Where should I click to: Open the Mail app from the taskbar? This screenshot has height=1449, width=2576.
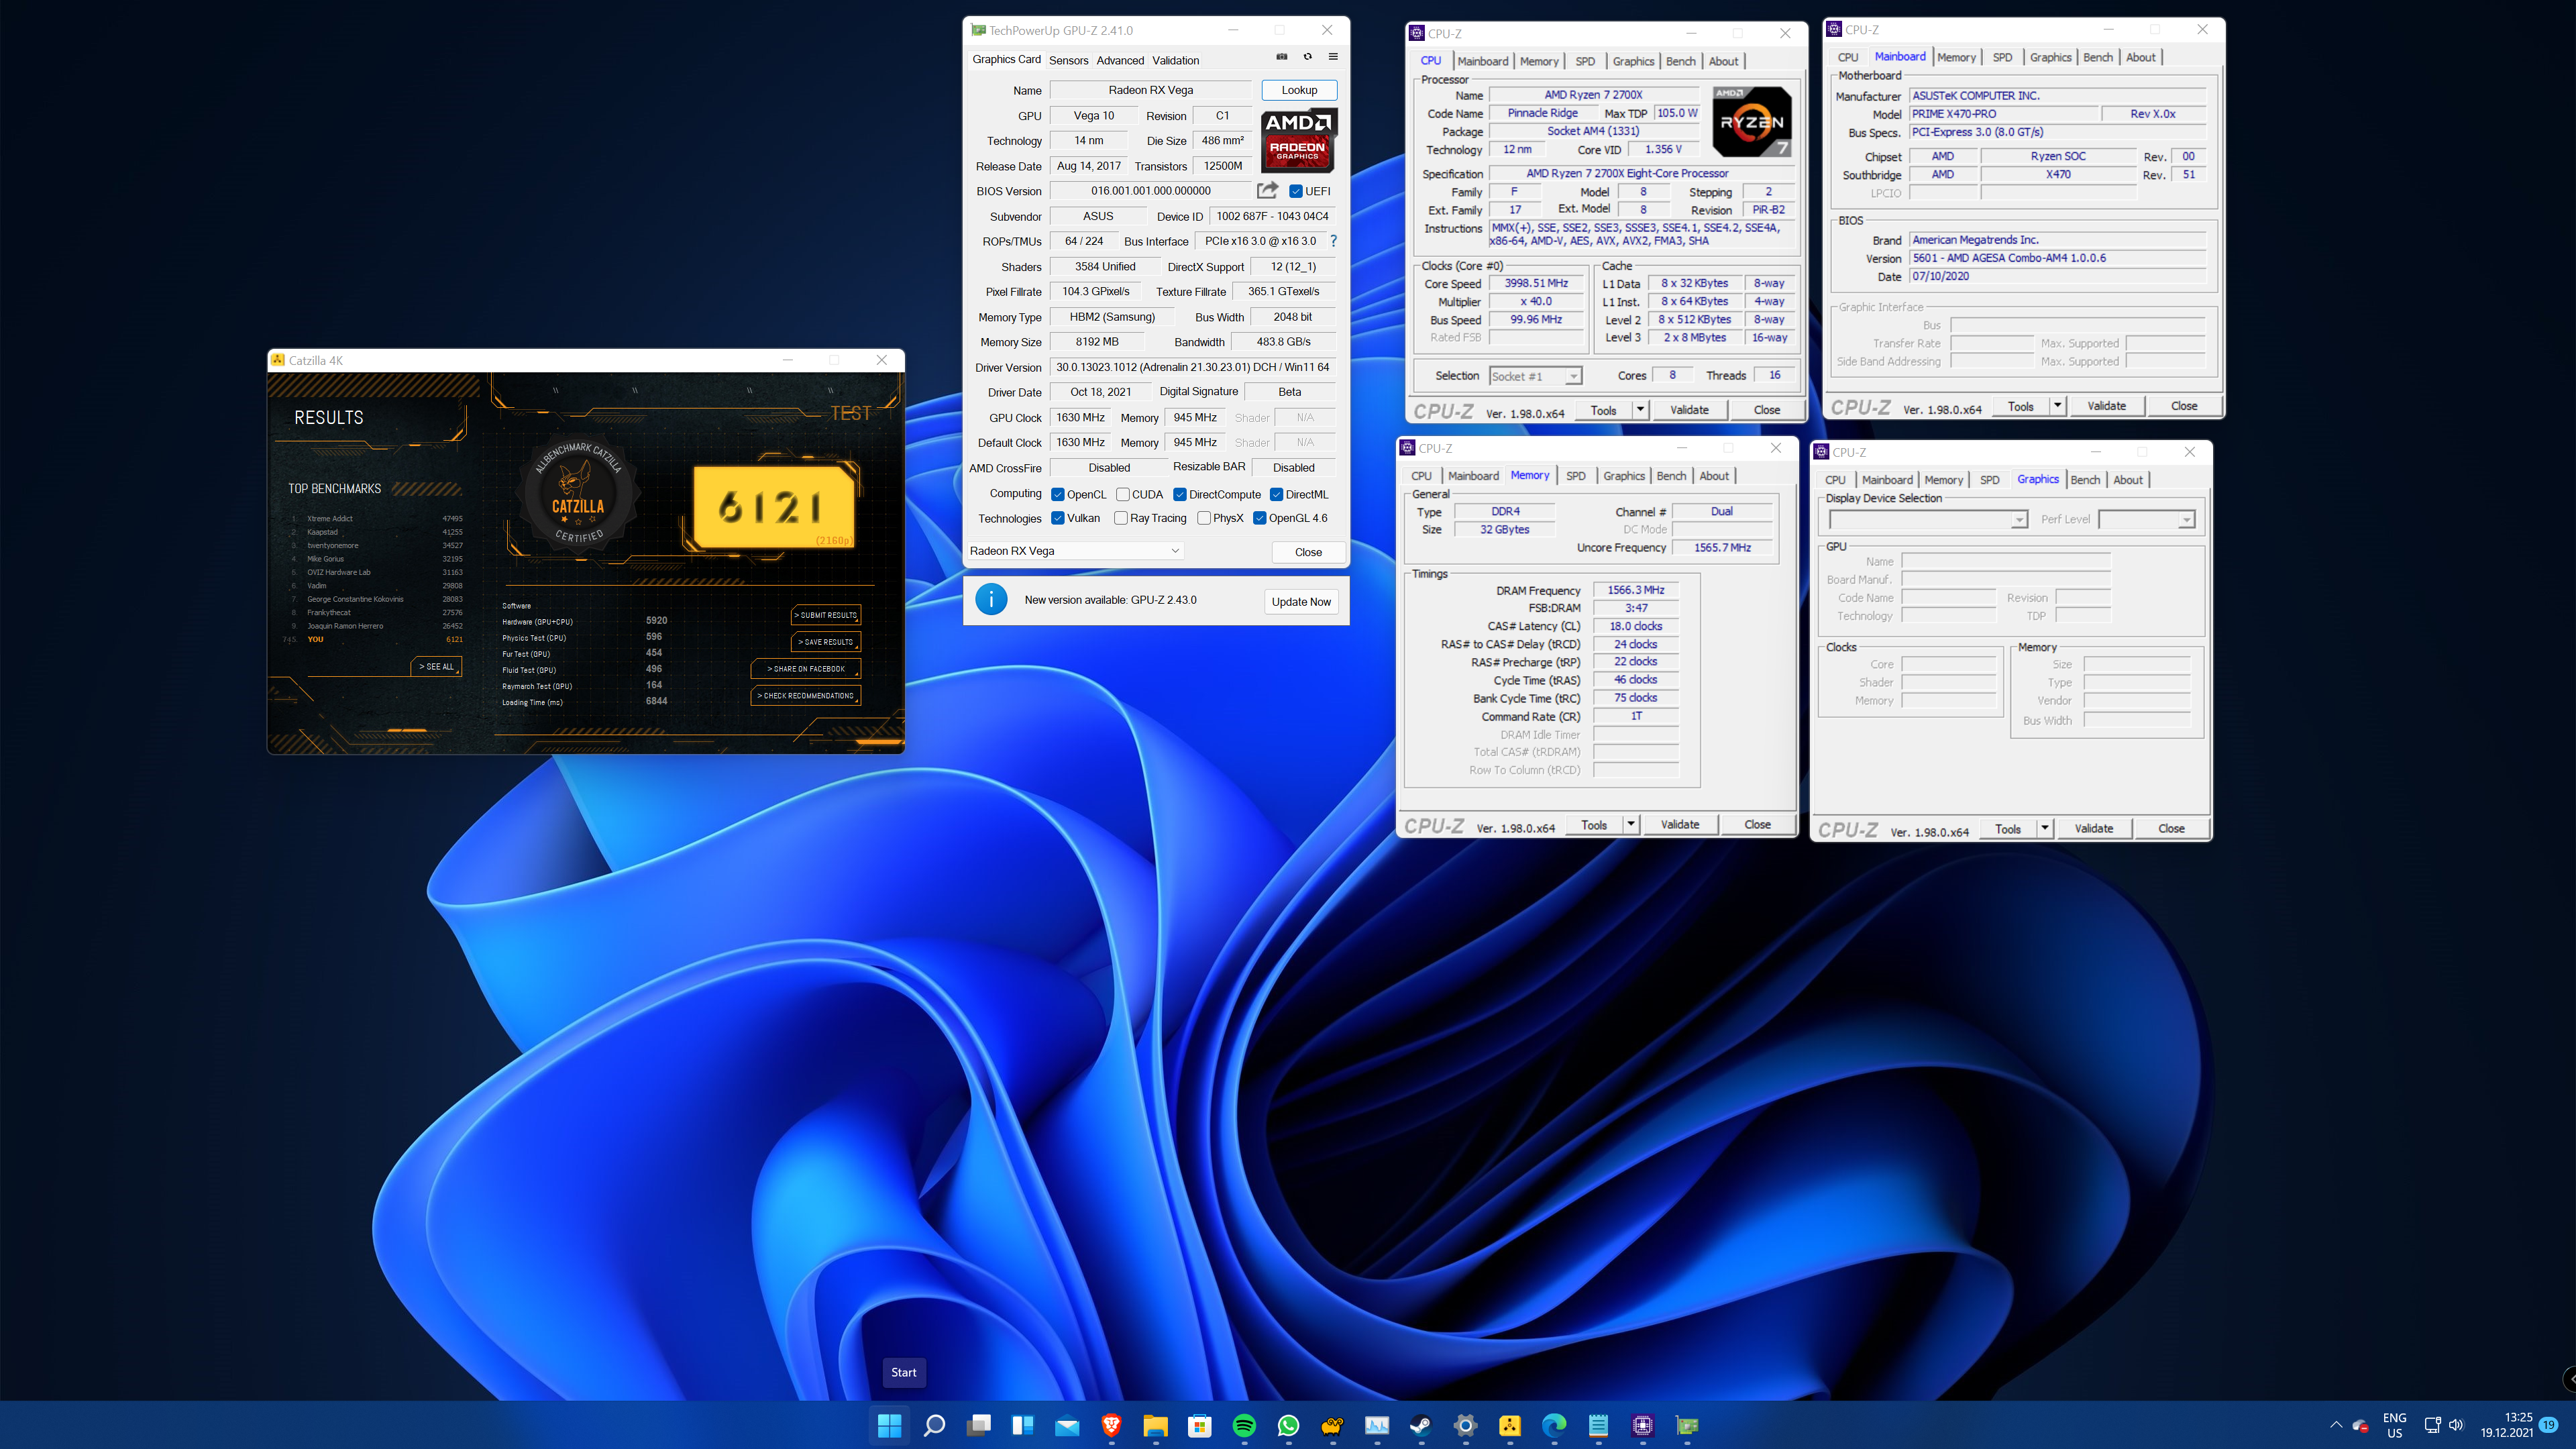tap(1067, 1425)
